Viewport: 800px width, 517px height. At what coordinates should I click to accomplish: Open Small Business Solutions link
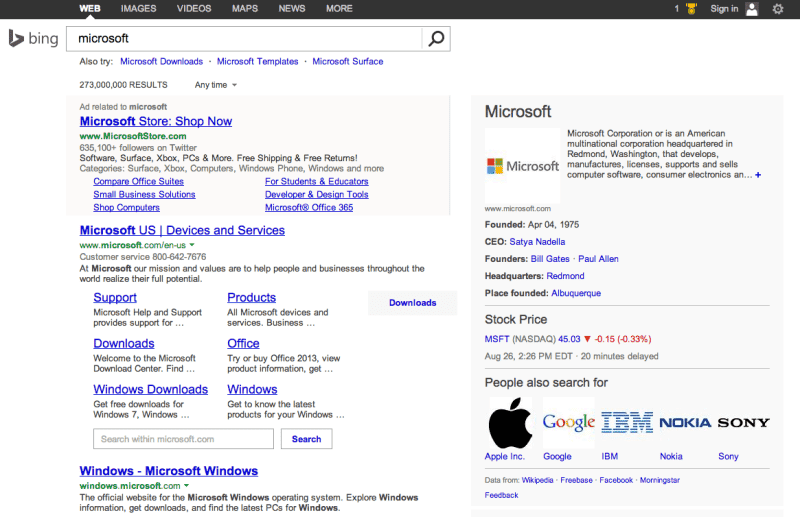click(144, 194)
